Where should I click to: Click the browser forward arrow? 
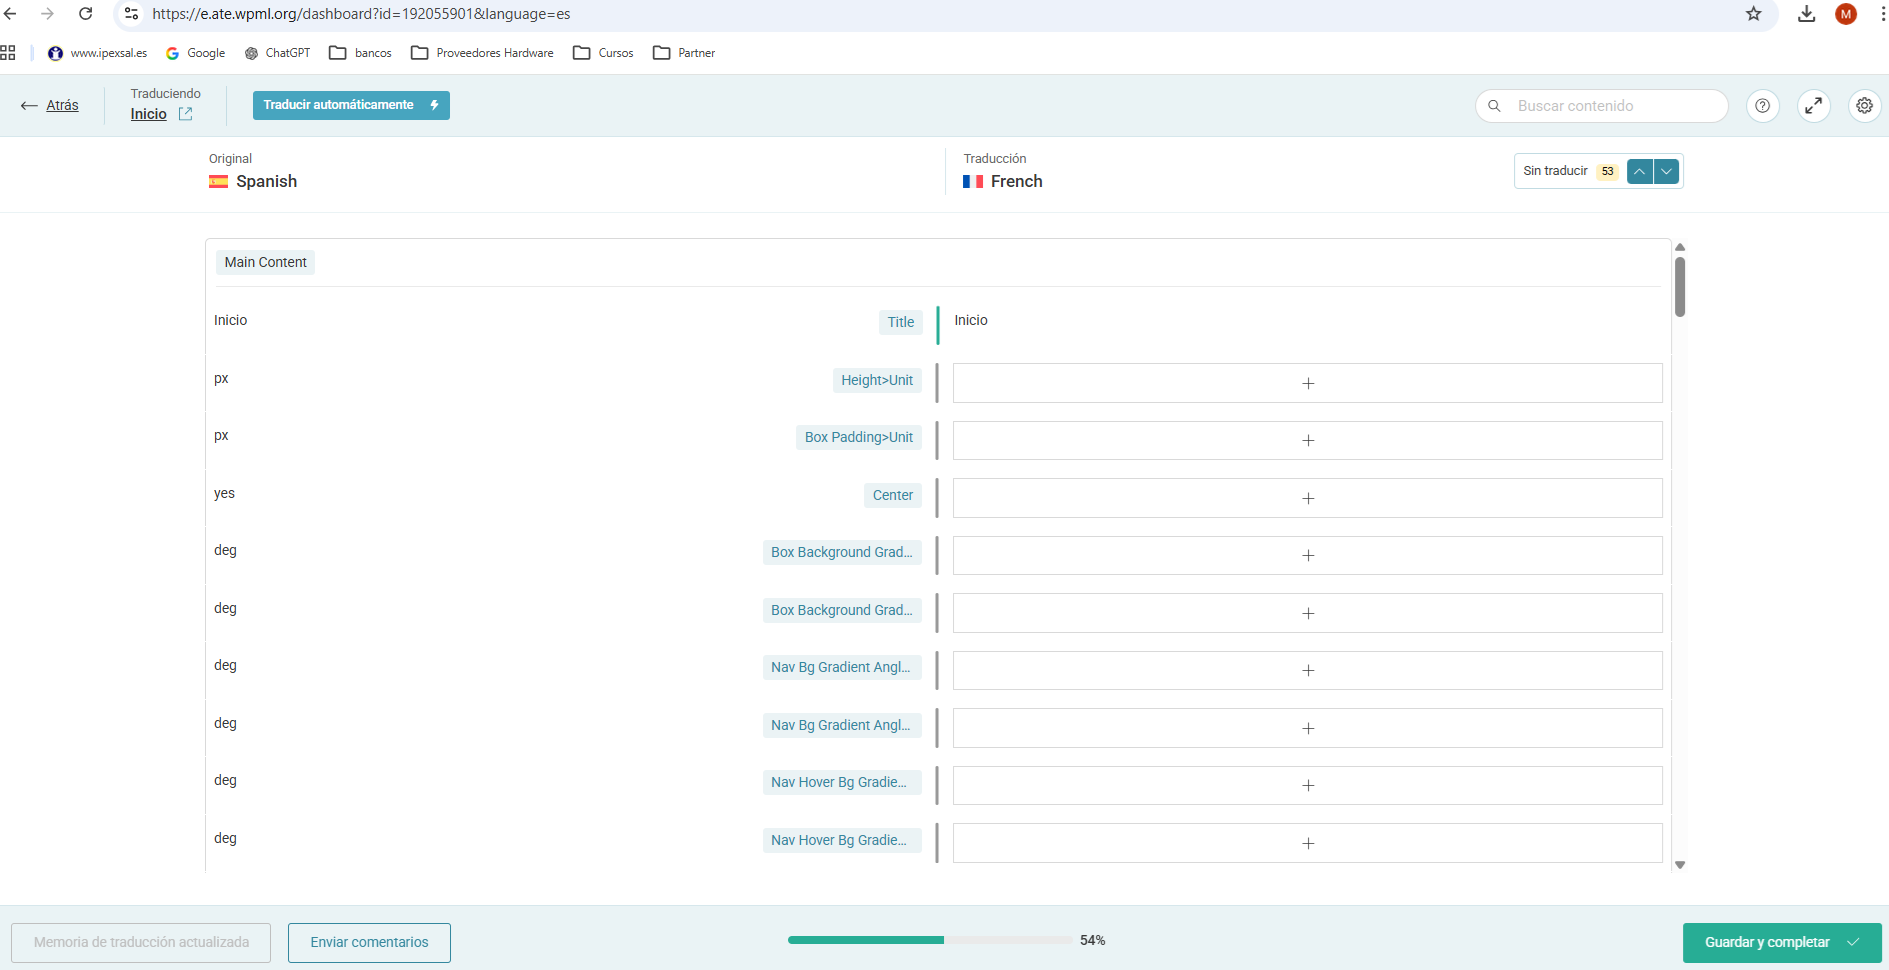tap(47, 14)
